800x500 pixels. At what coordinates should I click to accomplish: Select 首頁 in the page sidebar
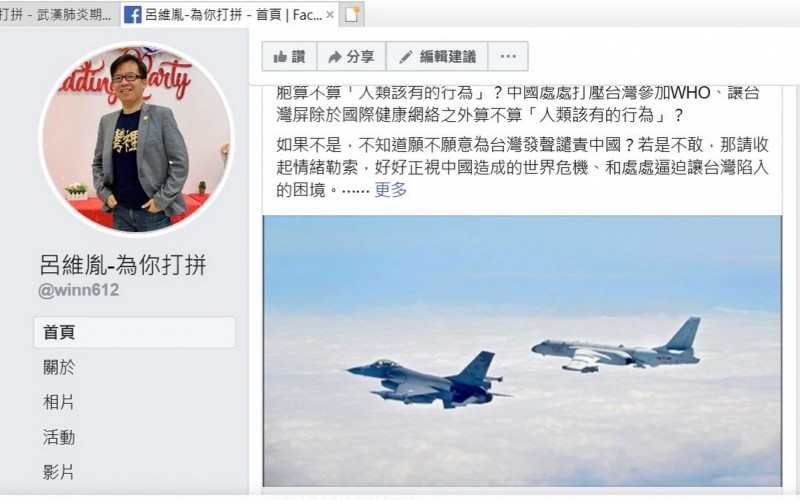(x=135, y=332)
